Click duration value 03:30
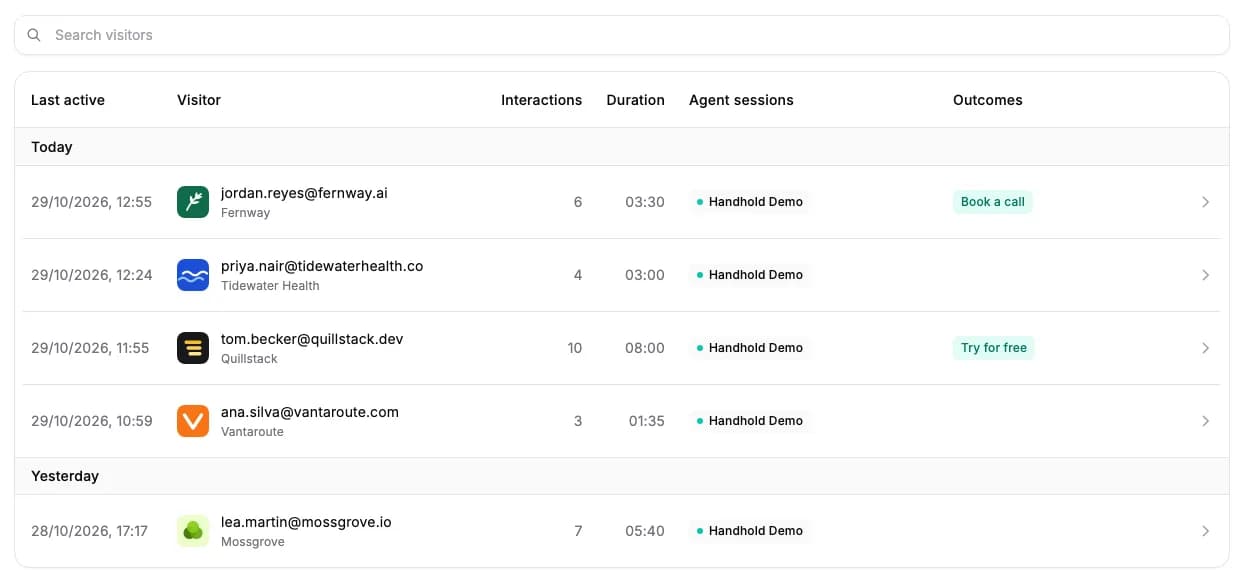 [645, 202]
